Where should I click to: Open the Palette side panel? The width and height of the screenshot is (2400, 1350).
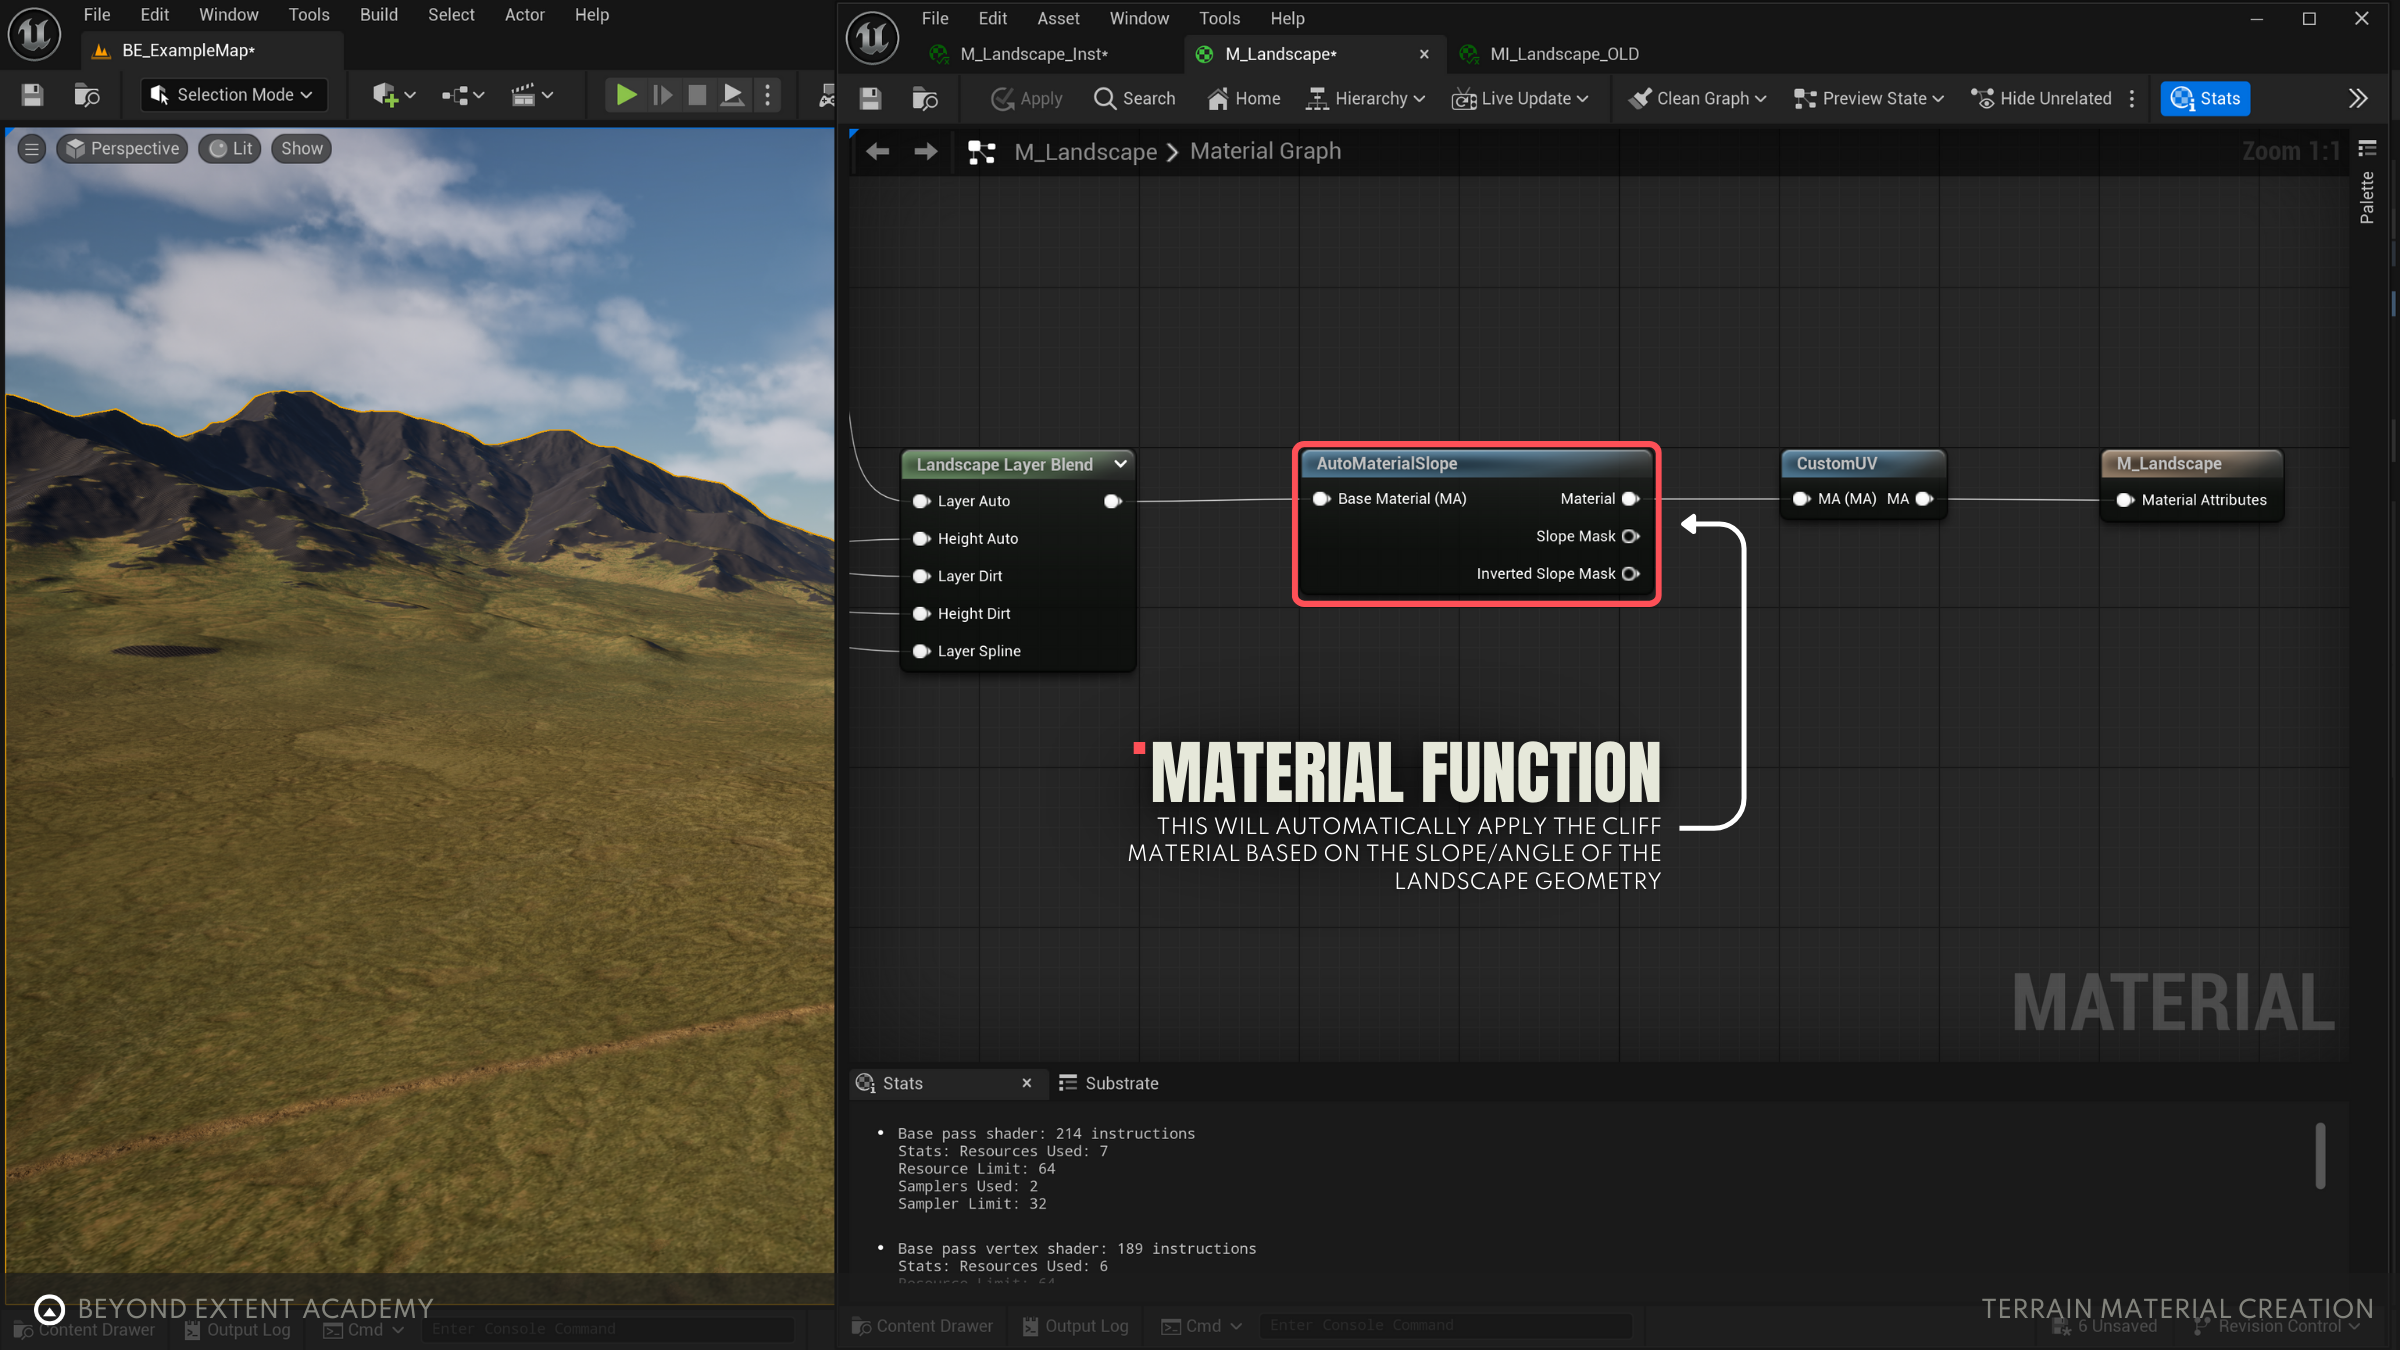tap(2367, 196)
